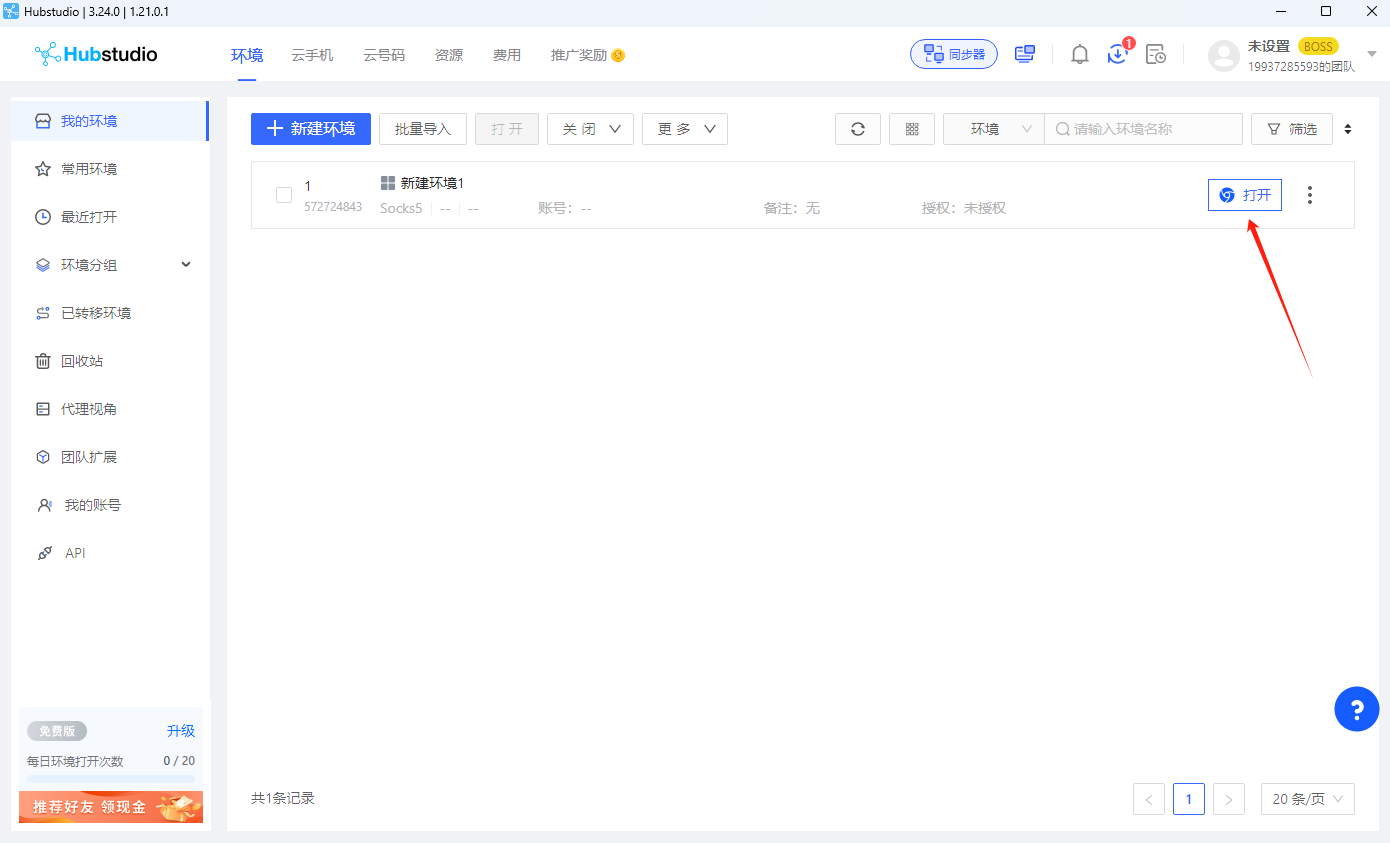This screenshot has width=1390, height=843.
Task: Click the sort order arrows icon
Action: pyautogui.click(x=1348, y=129)
